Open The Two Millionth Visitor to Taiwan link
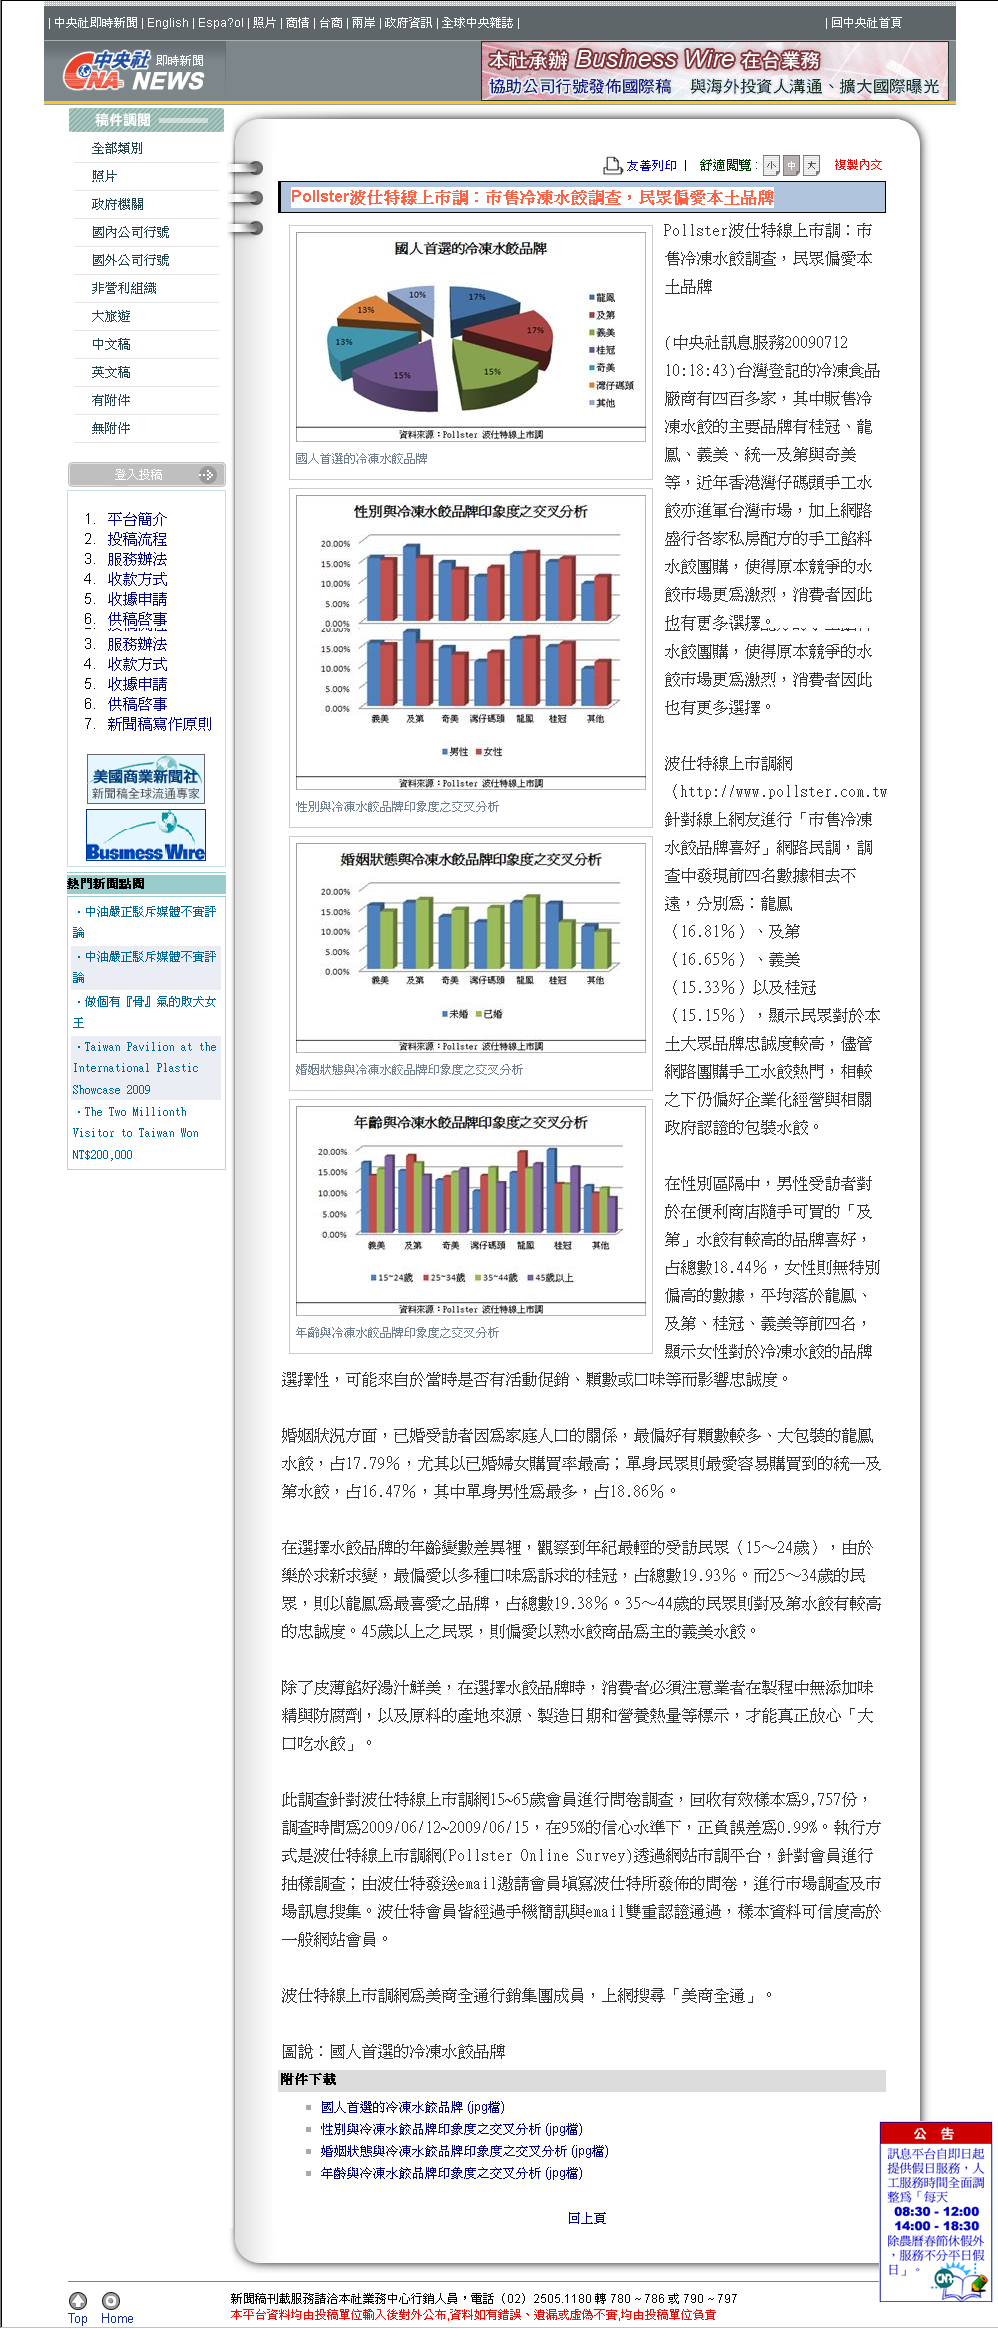 coord(136,1133)
